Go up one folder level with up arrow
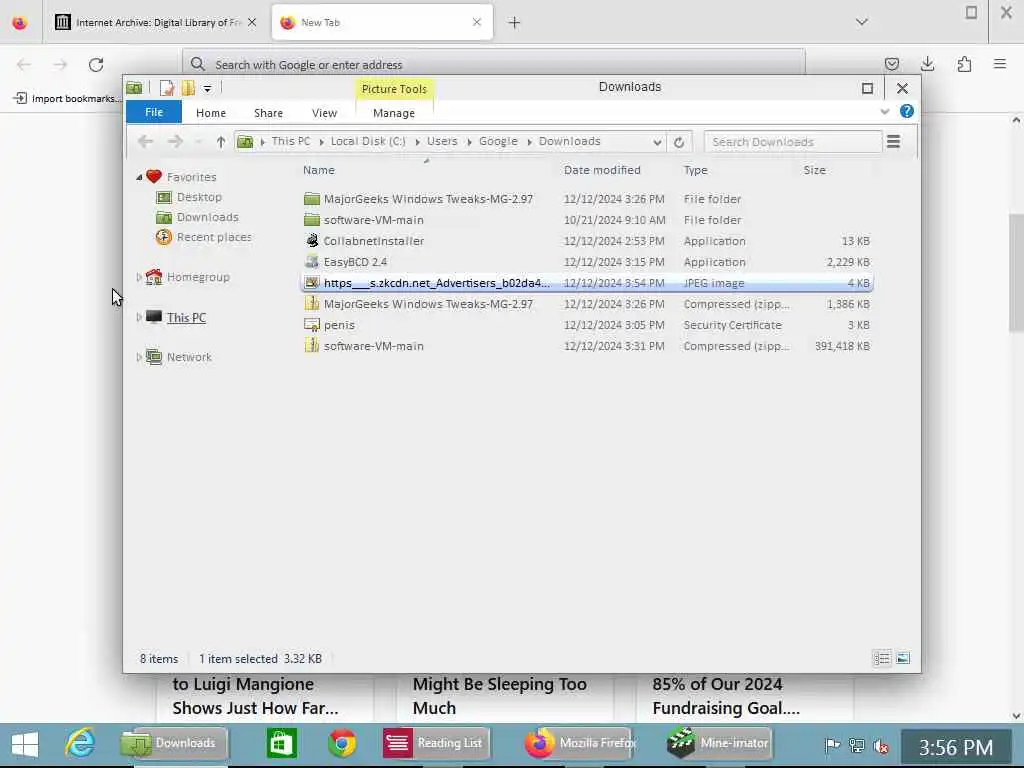 coord(221,142)
